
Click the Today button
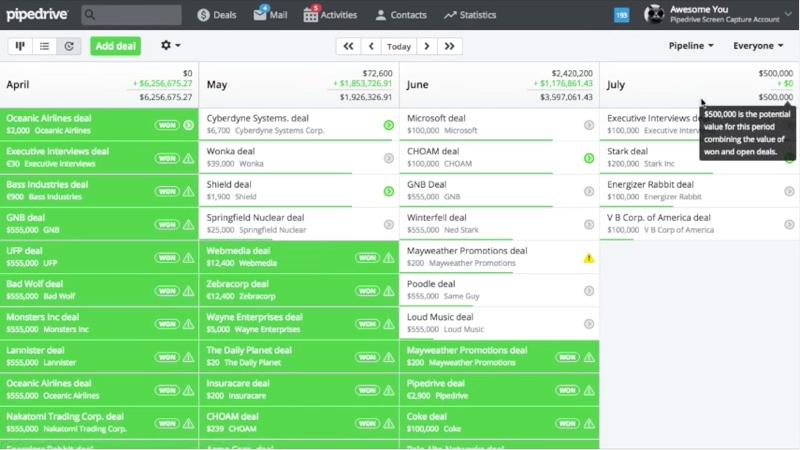tap(399, 46)
